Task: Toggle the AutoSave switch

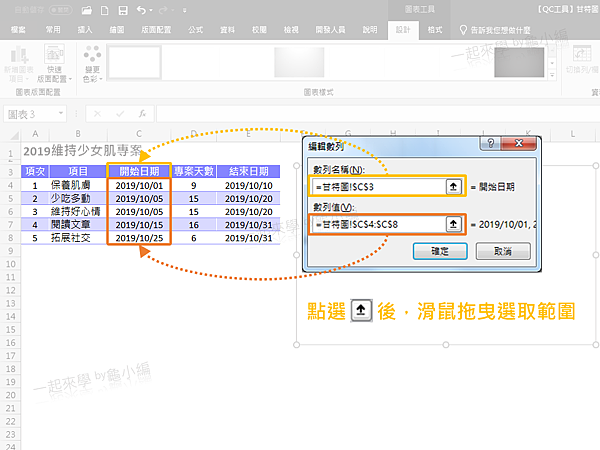Action: tap(60, 10)
